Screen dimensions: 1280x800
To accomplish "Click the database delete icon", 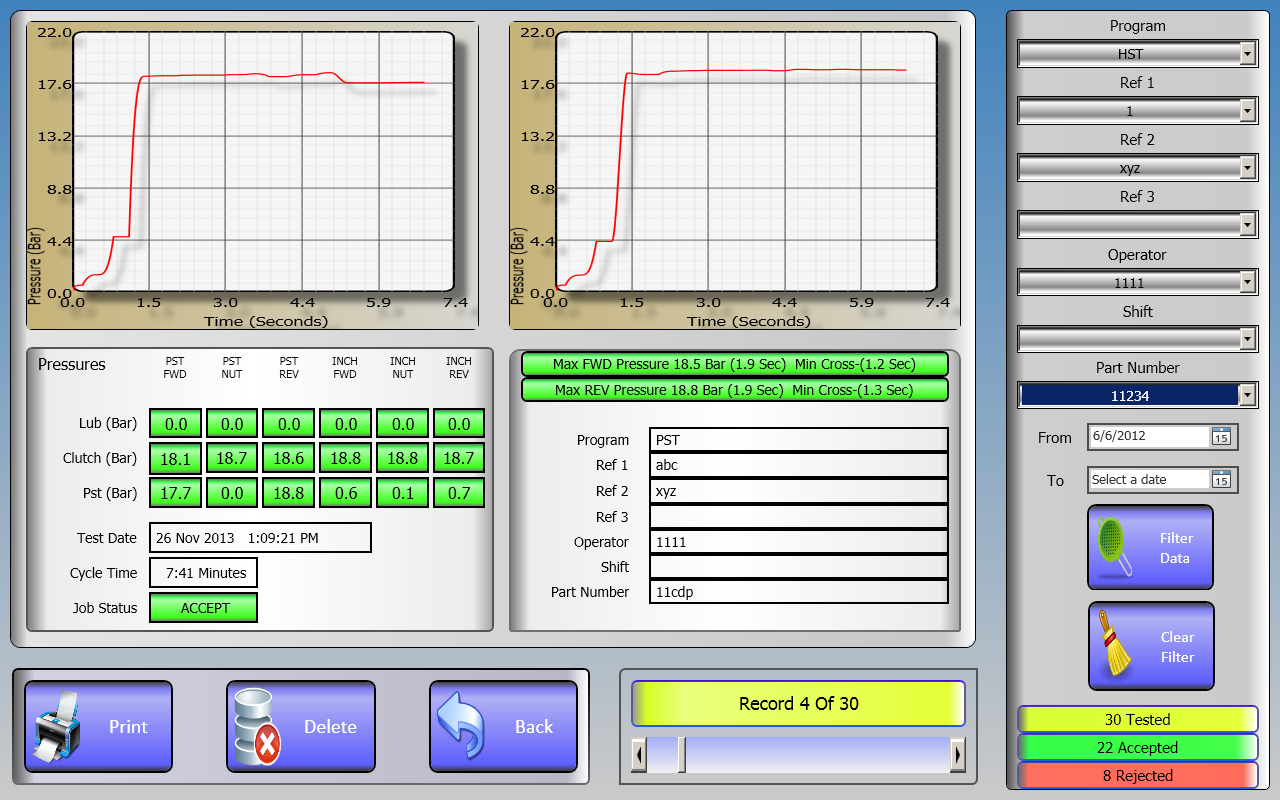I will 257,727.
